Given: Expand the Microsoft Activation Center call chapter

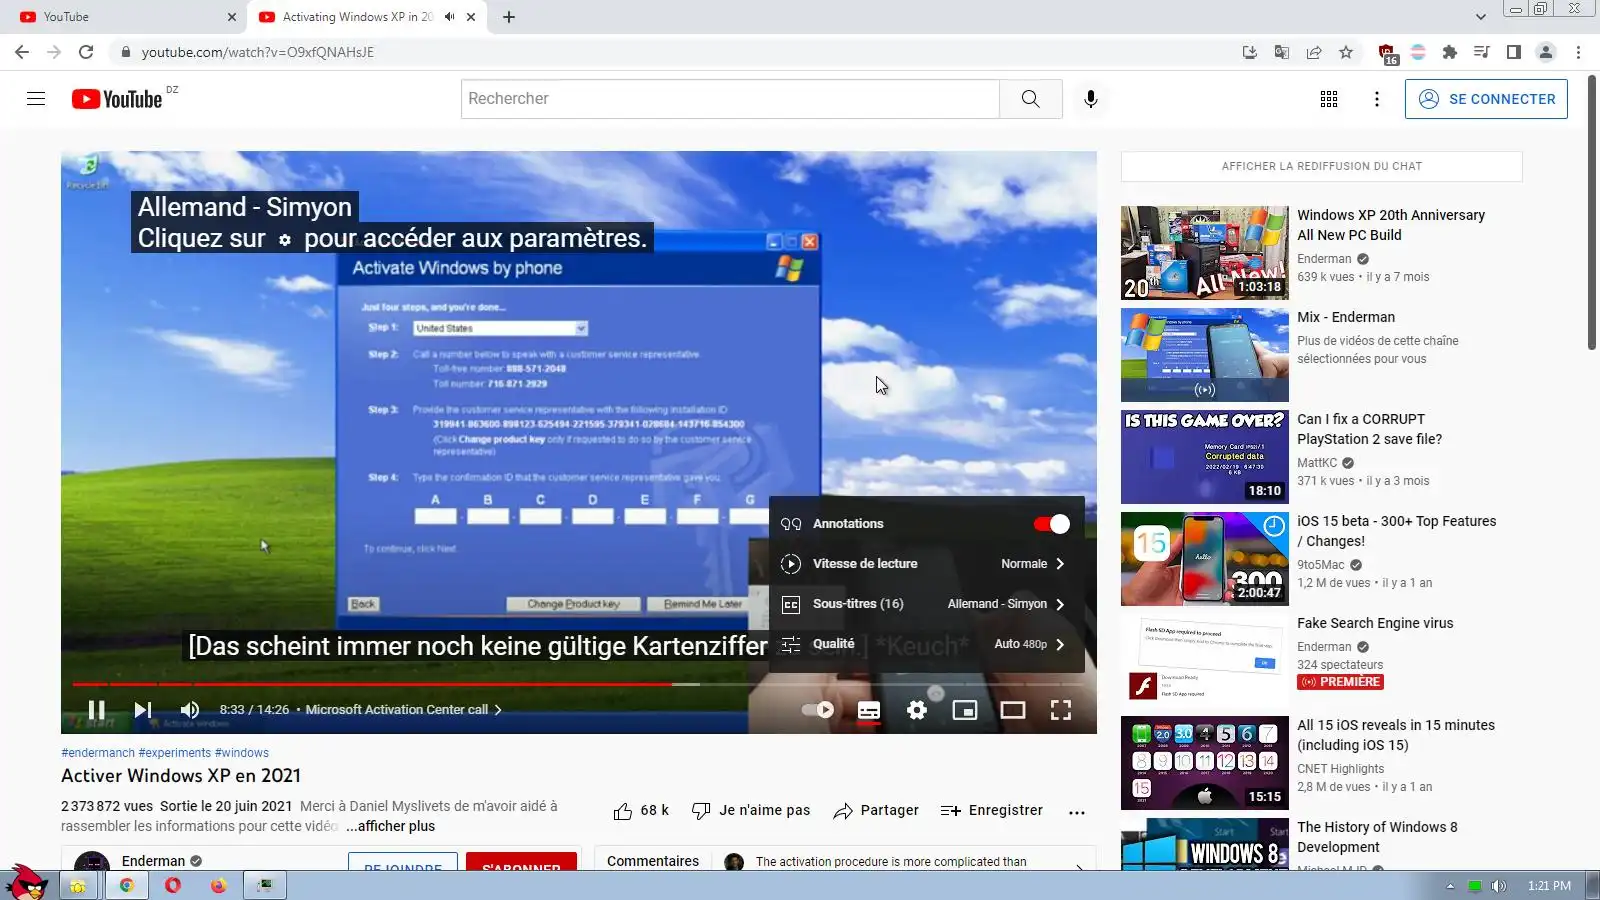Looking at the screenshot, I should [404, 710].
